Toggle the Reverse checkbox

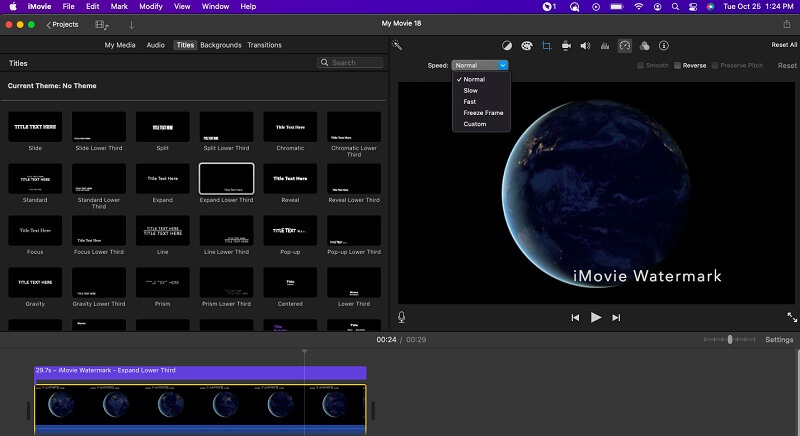click(x=678, y=65)
